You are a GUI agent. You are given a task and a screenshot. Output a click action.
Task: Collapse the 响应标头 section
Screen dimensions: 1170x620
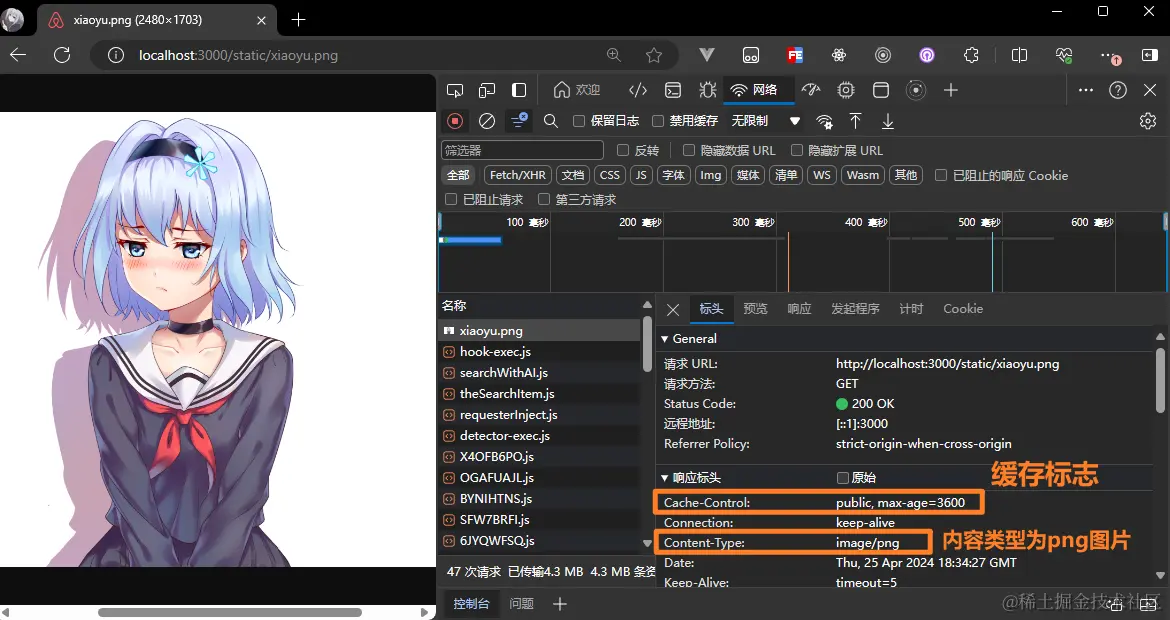(x=664, y=477)
